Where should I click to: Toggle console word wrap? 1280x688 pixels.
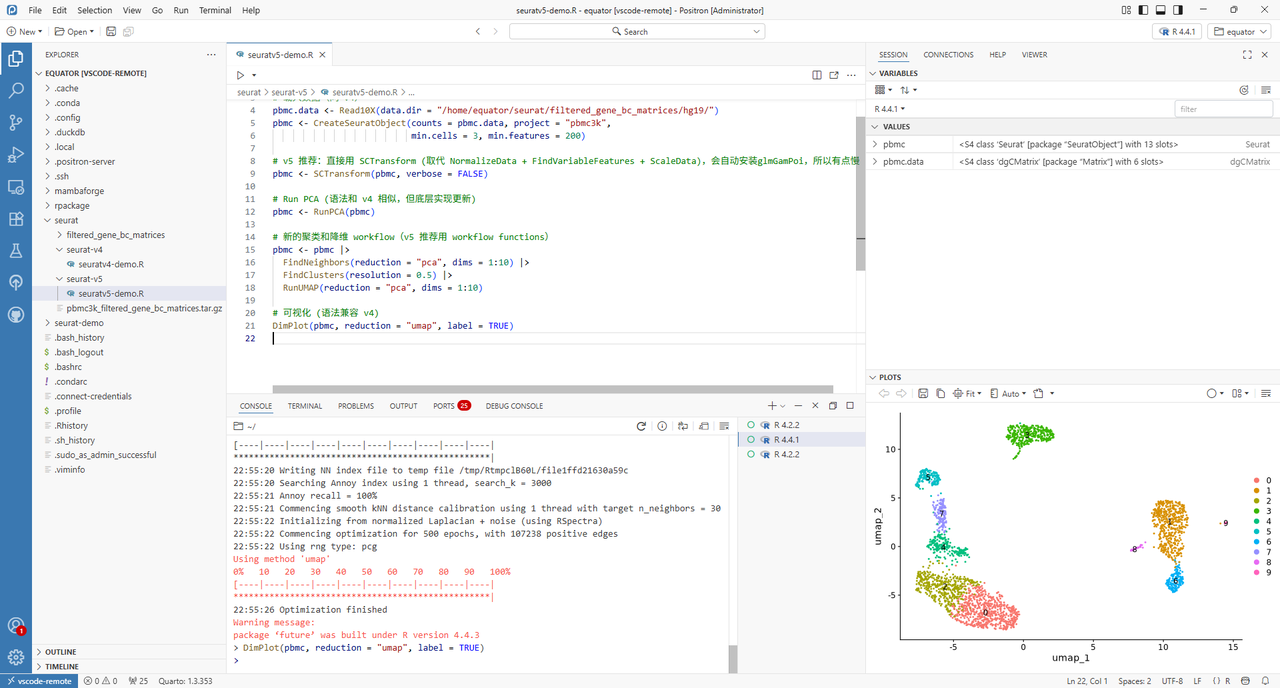pos(682,426)
